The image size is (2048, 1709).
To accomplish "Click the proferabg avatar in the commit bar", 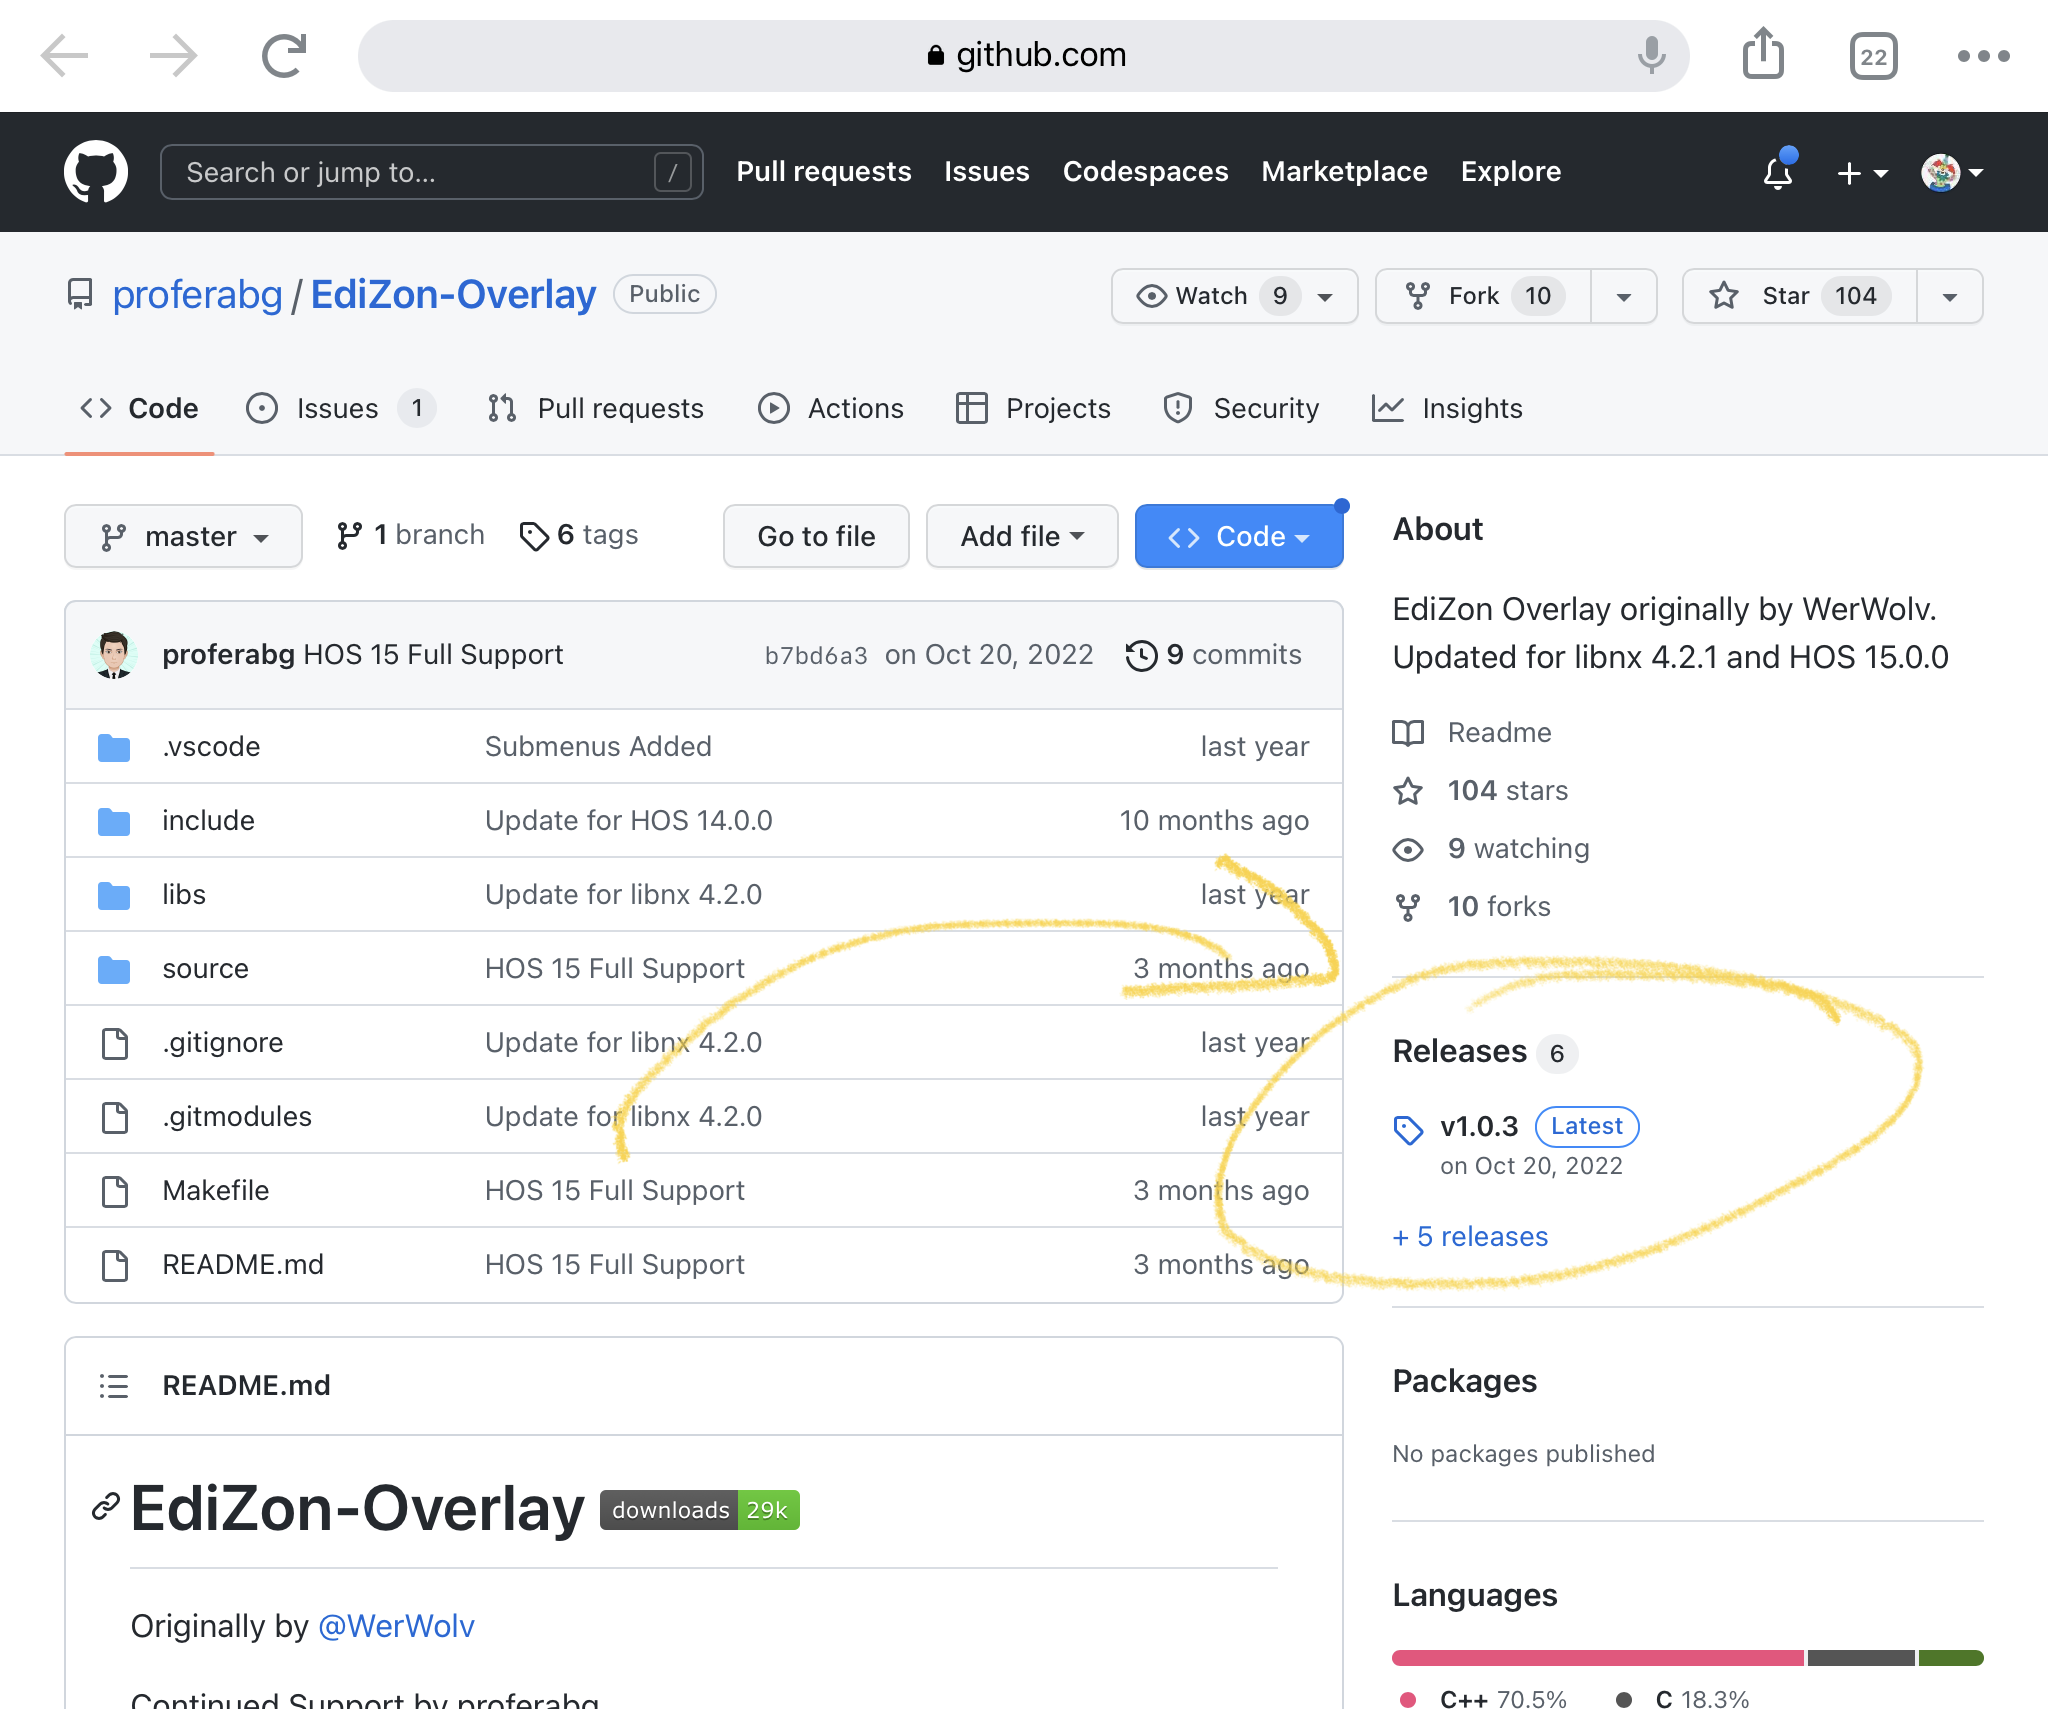I will [x=114, y=655].
